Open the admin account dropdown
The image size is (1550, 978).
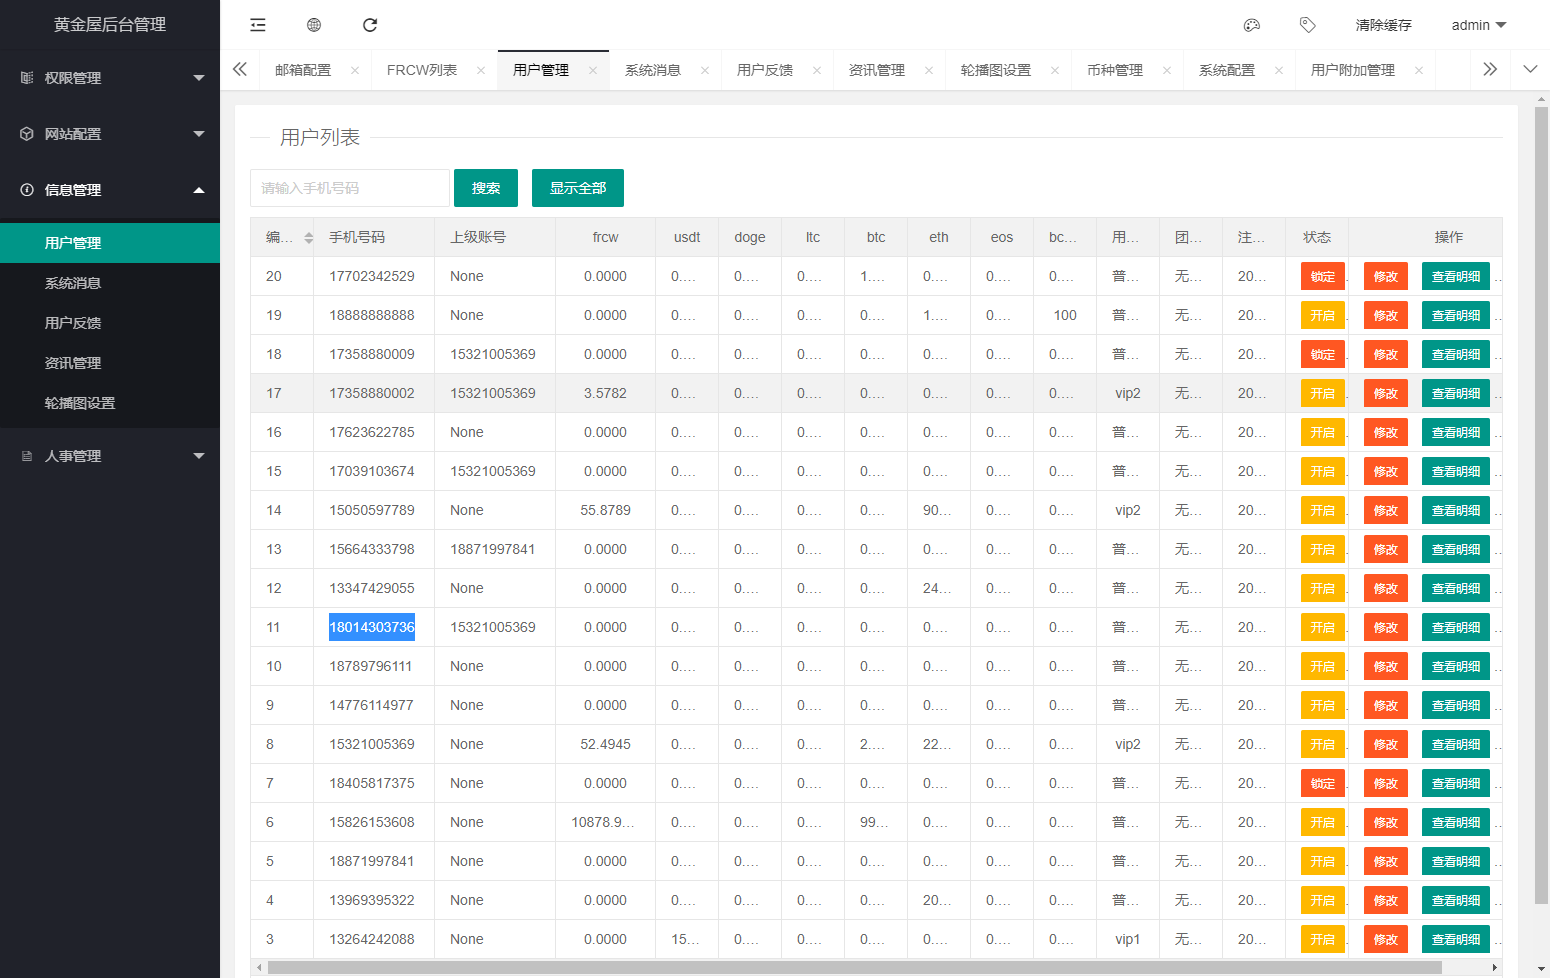(x=1478, y=25)
